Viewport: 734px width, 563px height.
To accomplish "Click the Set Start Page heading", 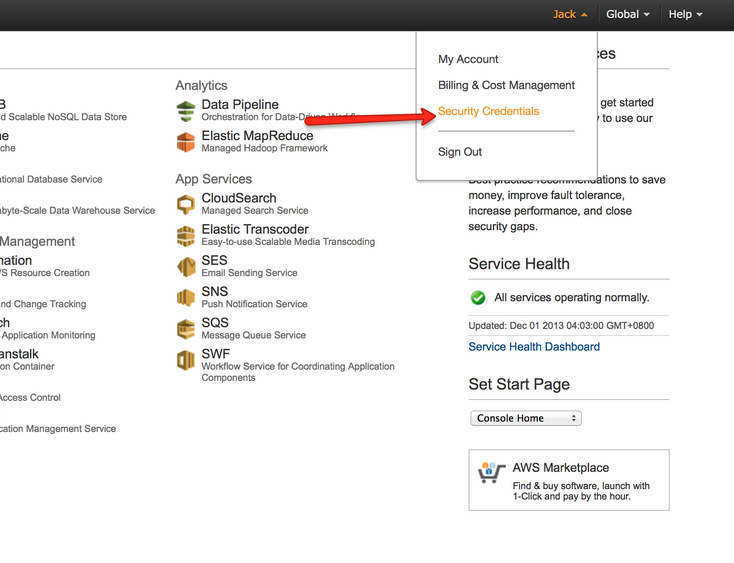I will [x=519, y=384].
